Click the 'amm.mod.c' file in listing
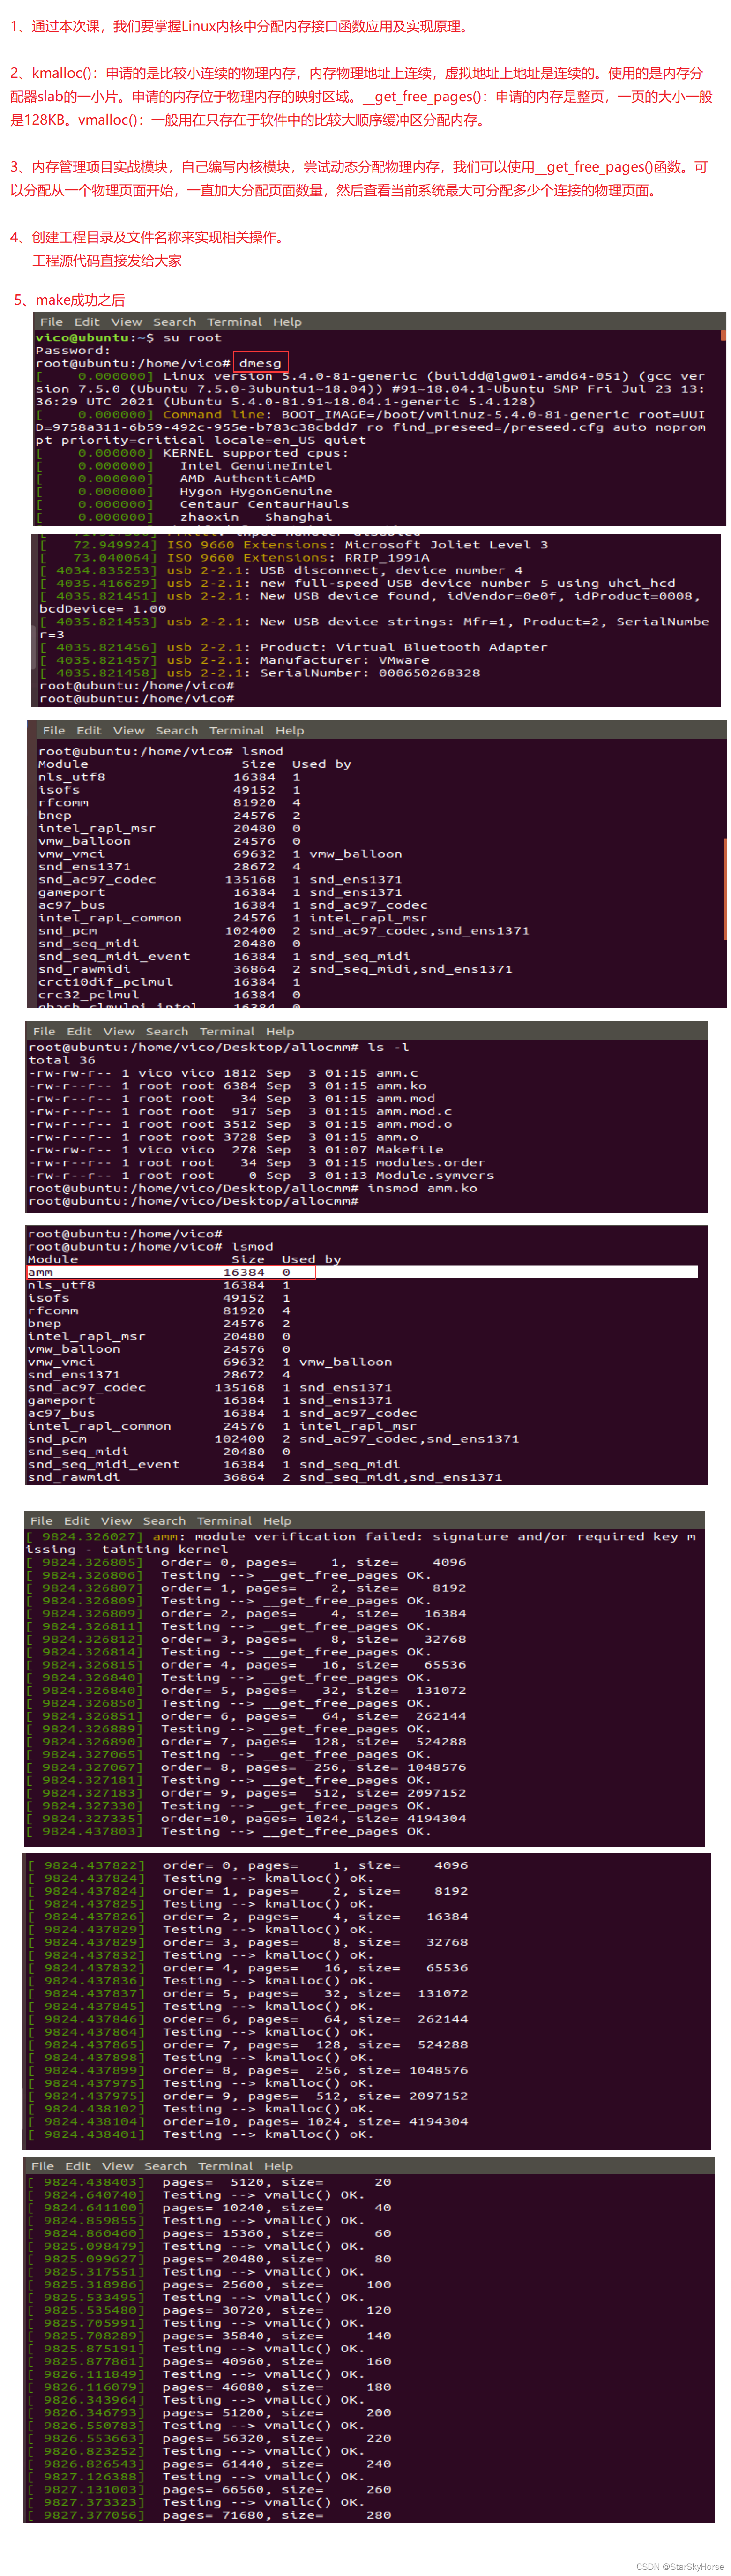This screenshot has height=2576, width=731. 414,1111
